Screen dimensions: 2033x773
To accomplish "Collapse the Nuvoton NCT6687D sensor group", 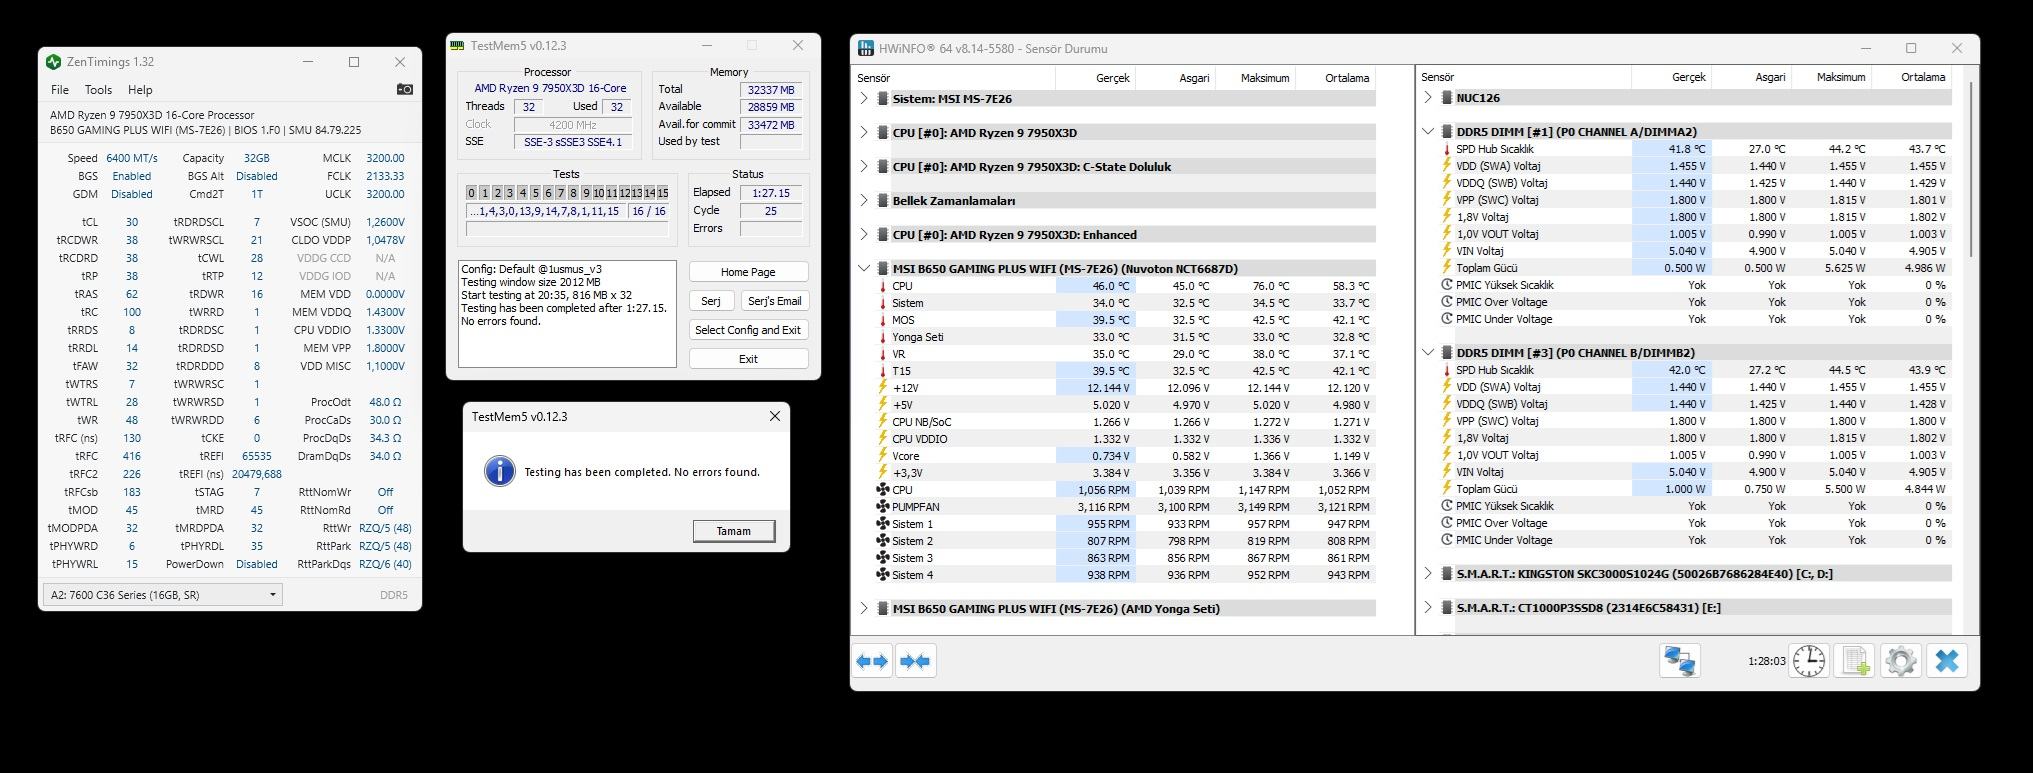I will tap(864, 269).
